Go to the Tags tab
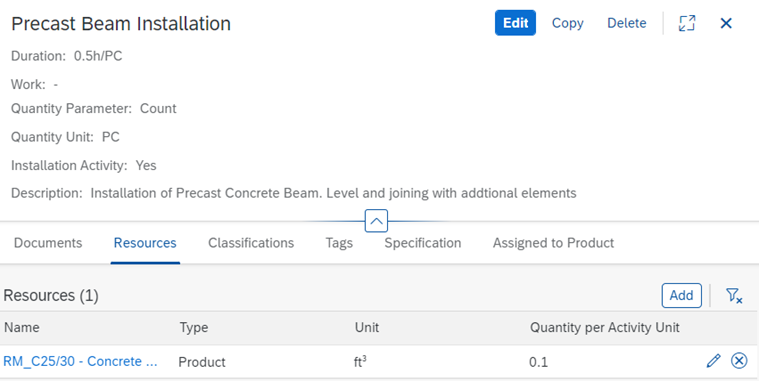The width and height of the screenshot is (759, 381). pos(339,243)
